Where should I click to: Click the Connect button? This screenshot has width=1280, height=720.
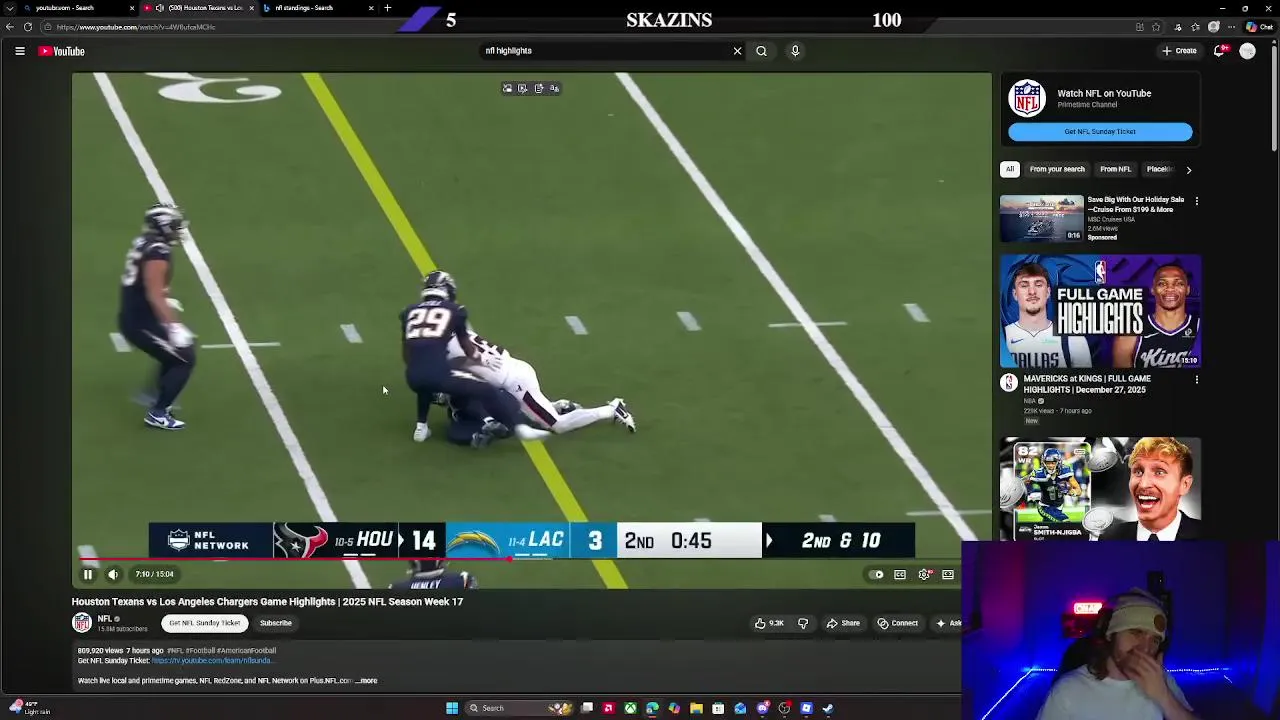tap(897, 623)
